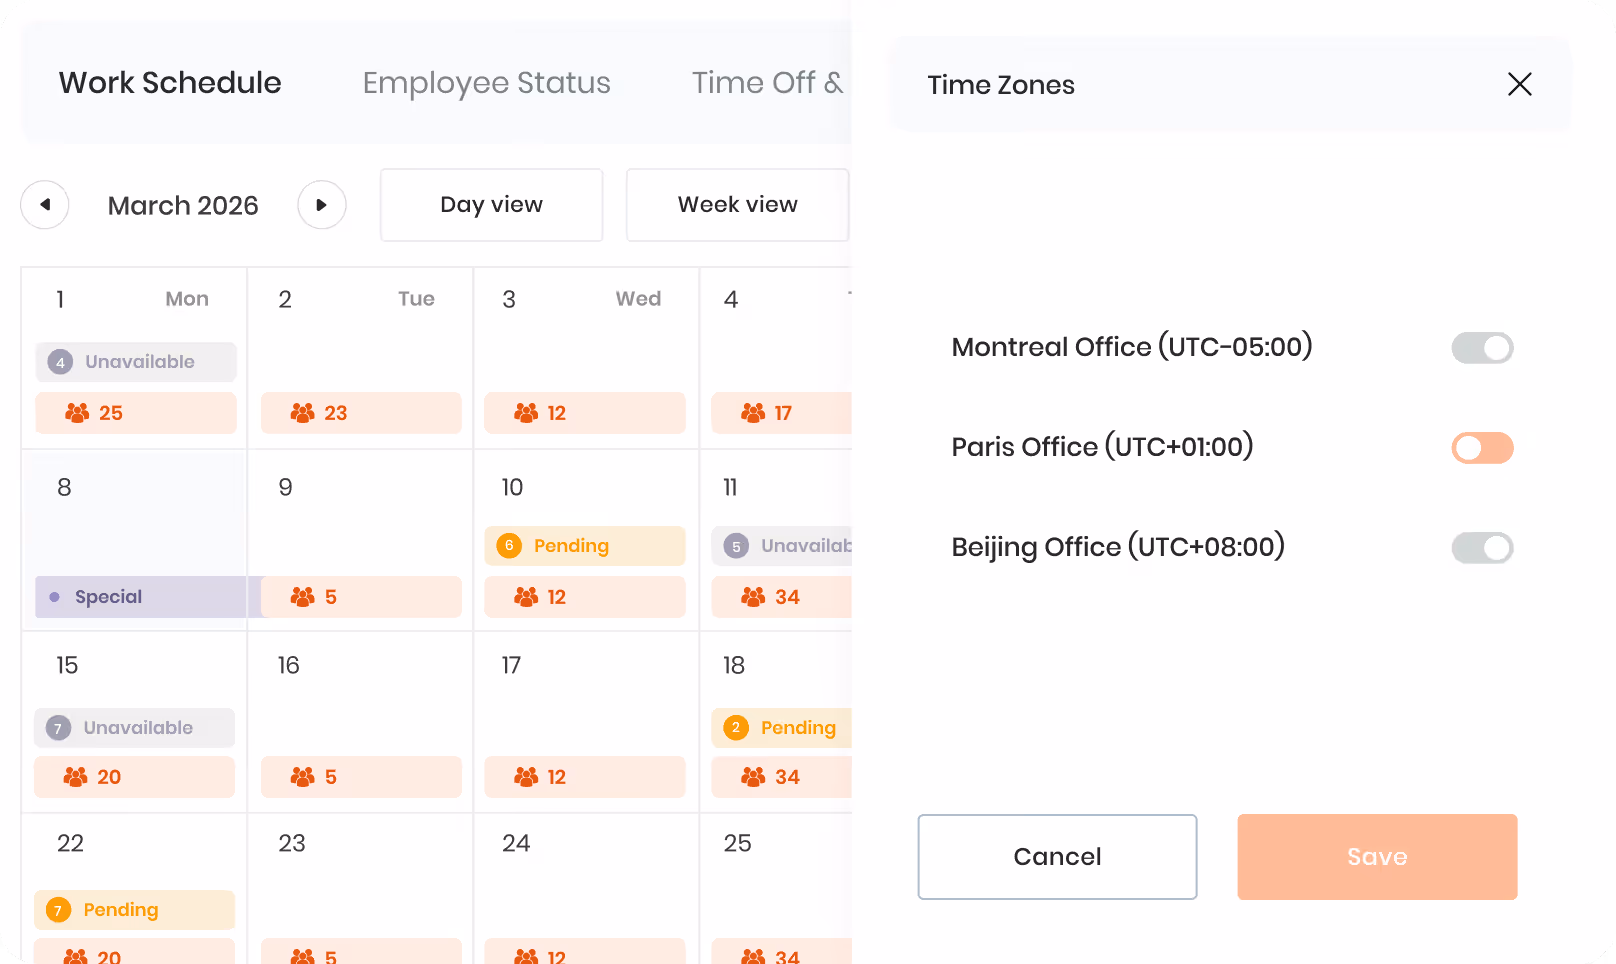Select date 23 in calendar

(x=292, y=843)
